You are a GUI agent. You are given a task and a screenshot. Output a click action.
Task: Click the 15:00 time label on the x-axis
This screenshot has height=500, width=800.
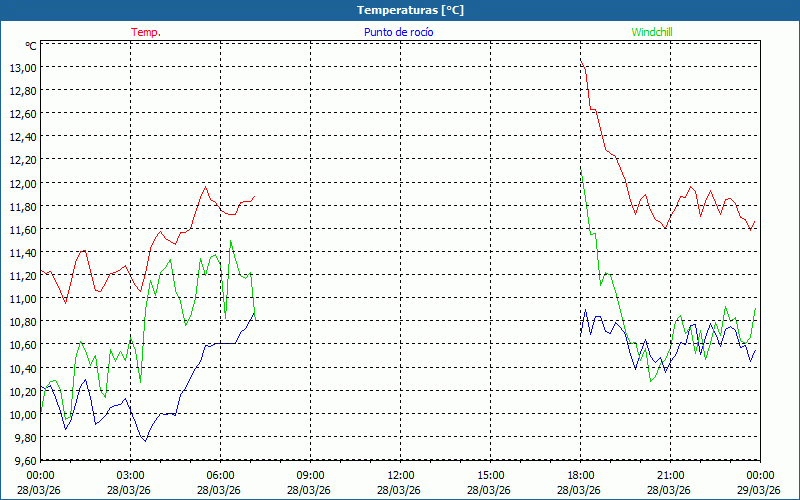pos(490,475)
